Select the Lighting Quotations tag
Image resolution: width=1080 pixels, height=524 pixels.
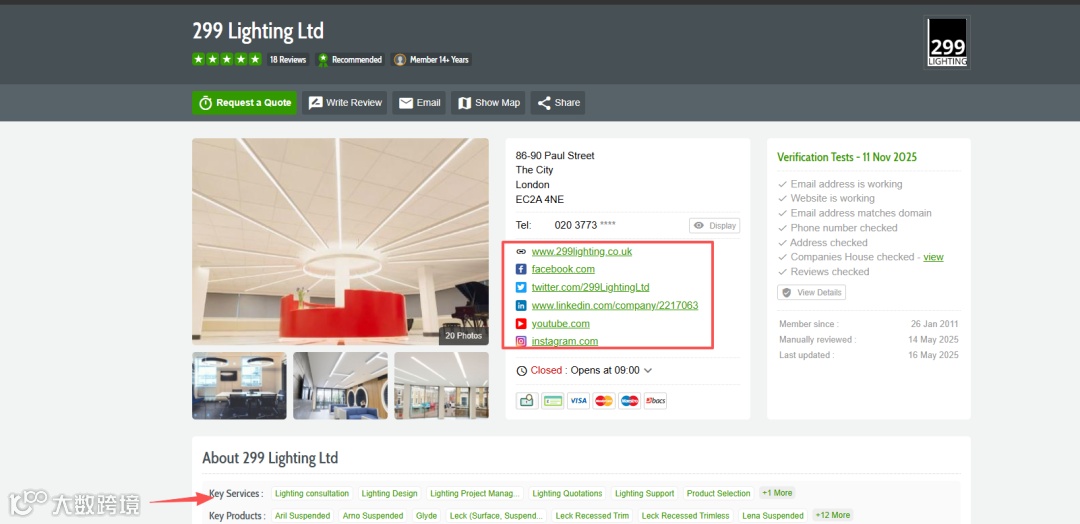coord(568,493)
